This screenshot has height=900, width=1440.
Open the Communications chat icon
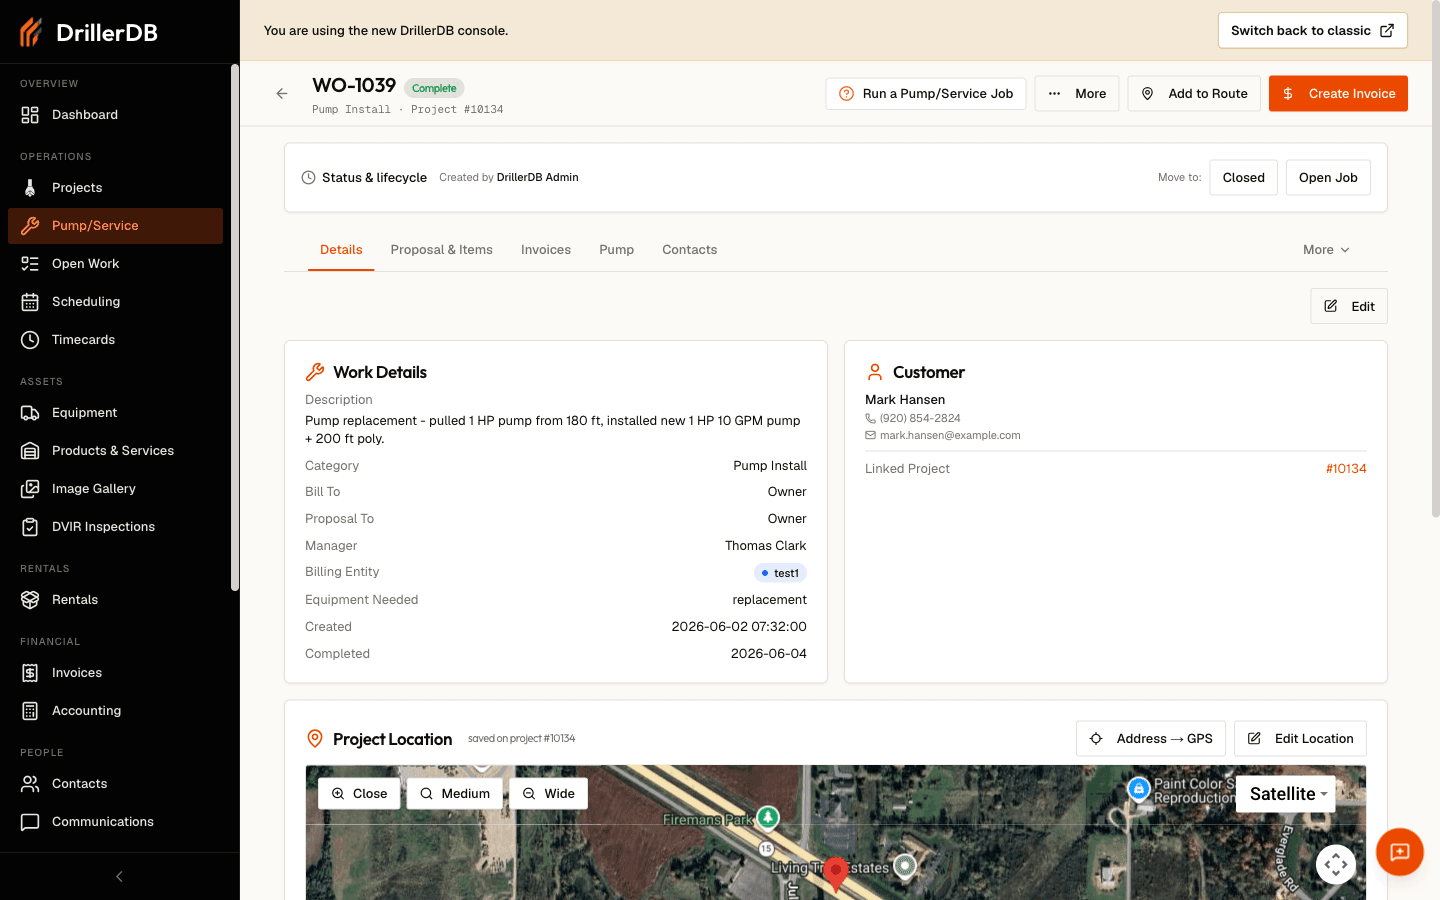30,822
